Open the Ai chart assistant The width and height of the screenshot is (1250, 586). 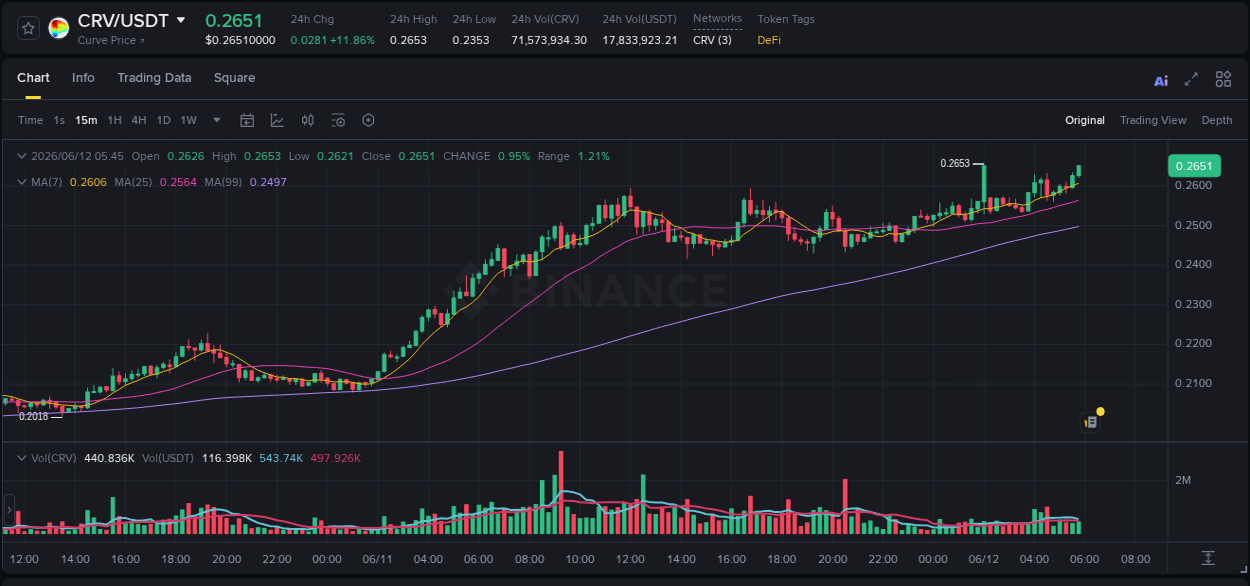(1161, 81)
